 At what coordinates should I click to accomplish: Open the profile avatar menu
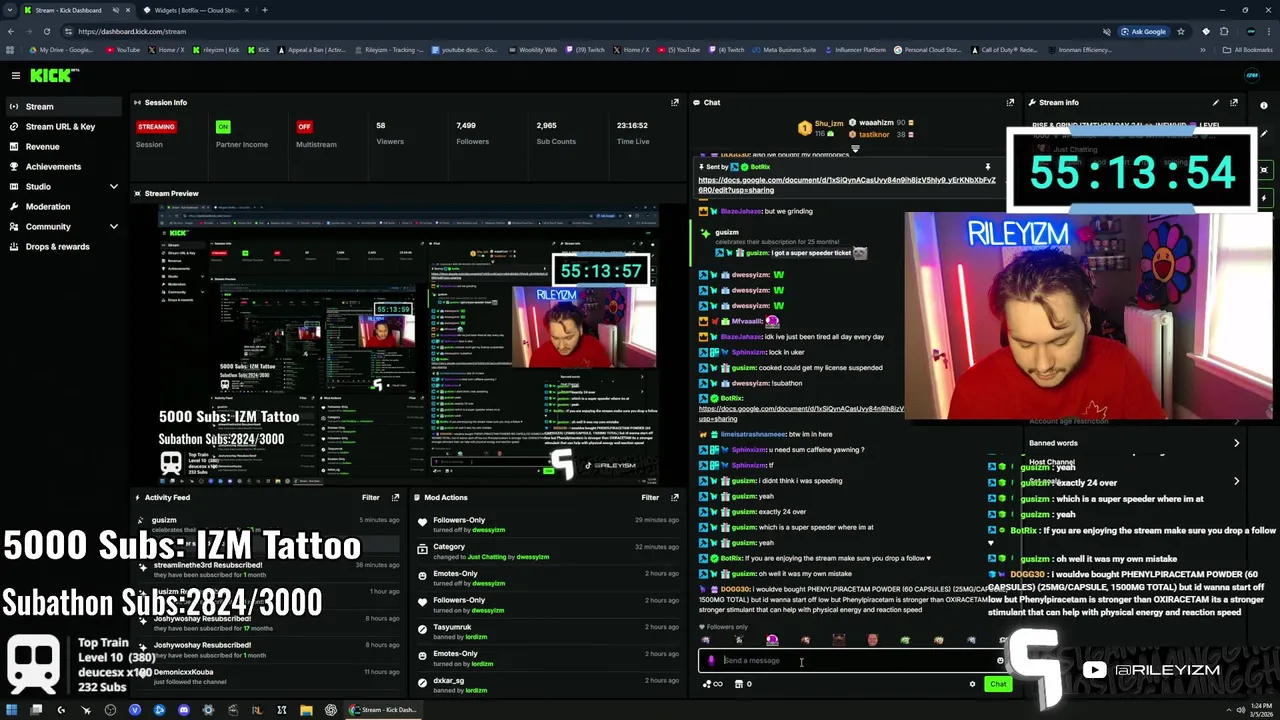(x=1252, y=75)
